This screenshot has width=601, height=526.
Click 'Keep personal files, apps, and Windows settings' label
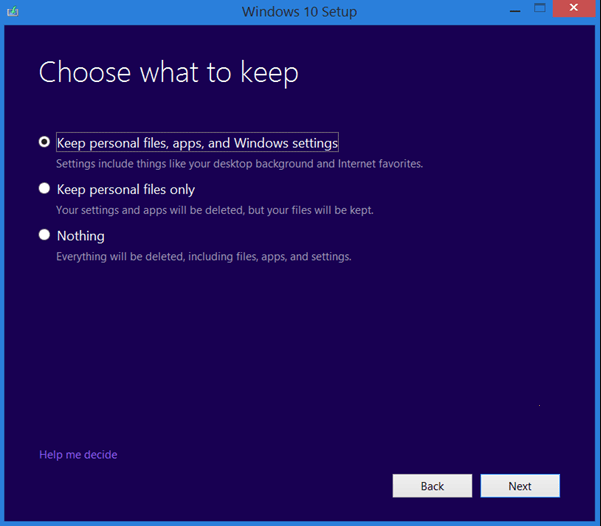pos(197,143)
